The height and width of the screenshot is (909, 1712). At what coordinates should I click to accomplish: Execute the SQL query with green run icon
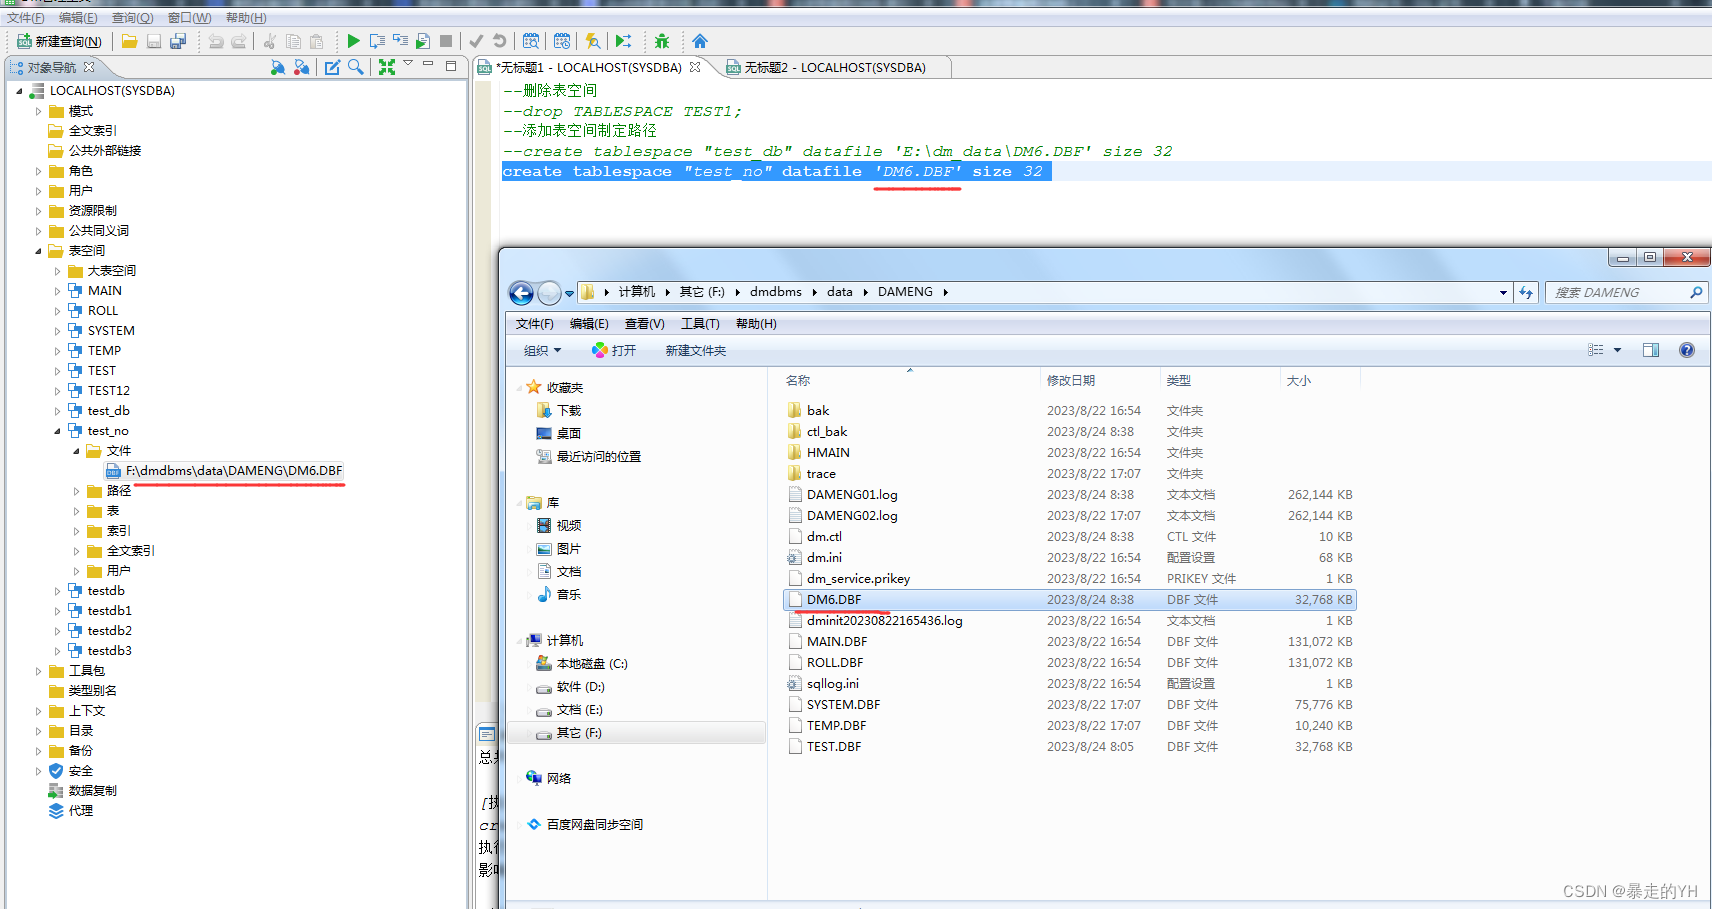(x=353, y=41)
